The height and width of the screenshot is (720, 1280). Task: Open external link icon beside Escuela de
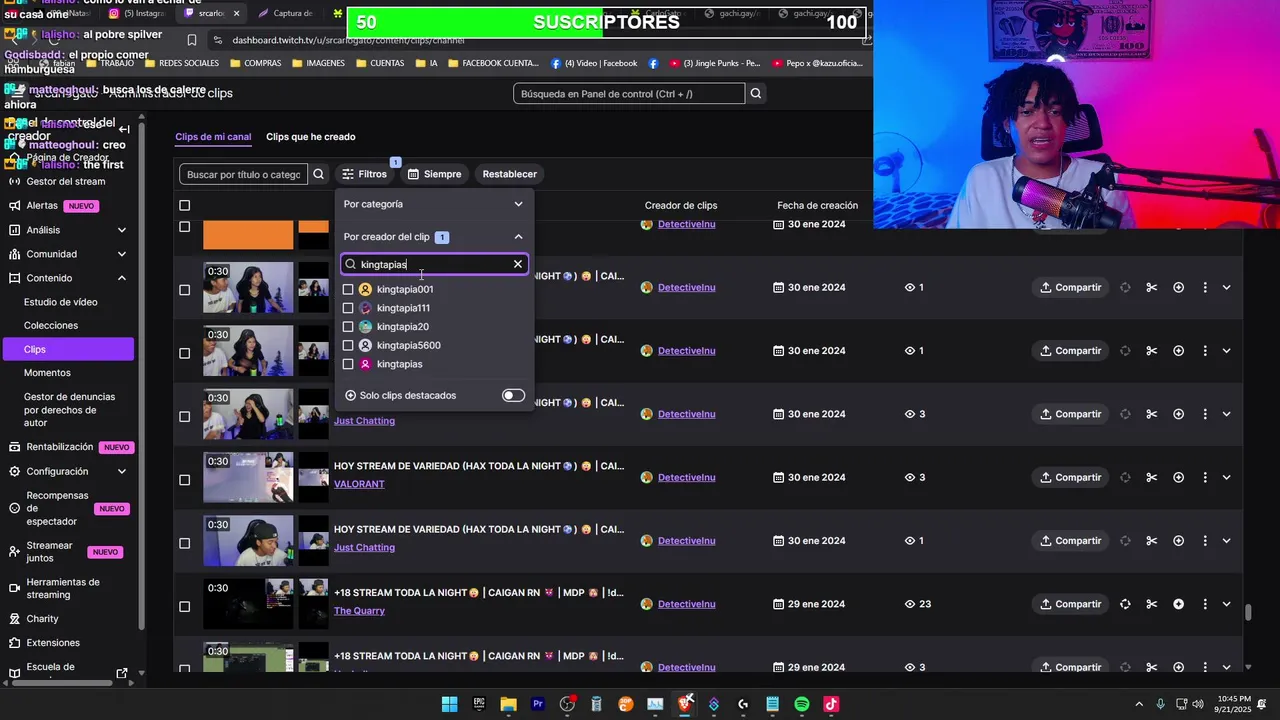pyautogui.click(x=122, y=673)
